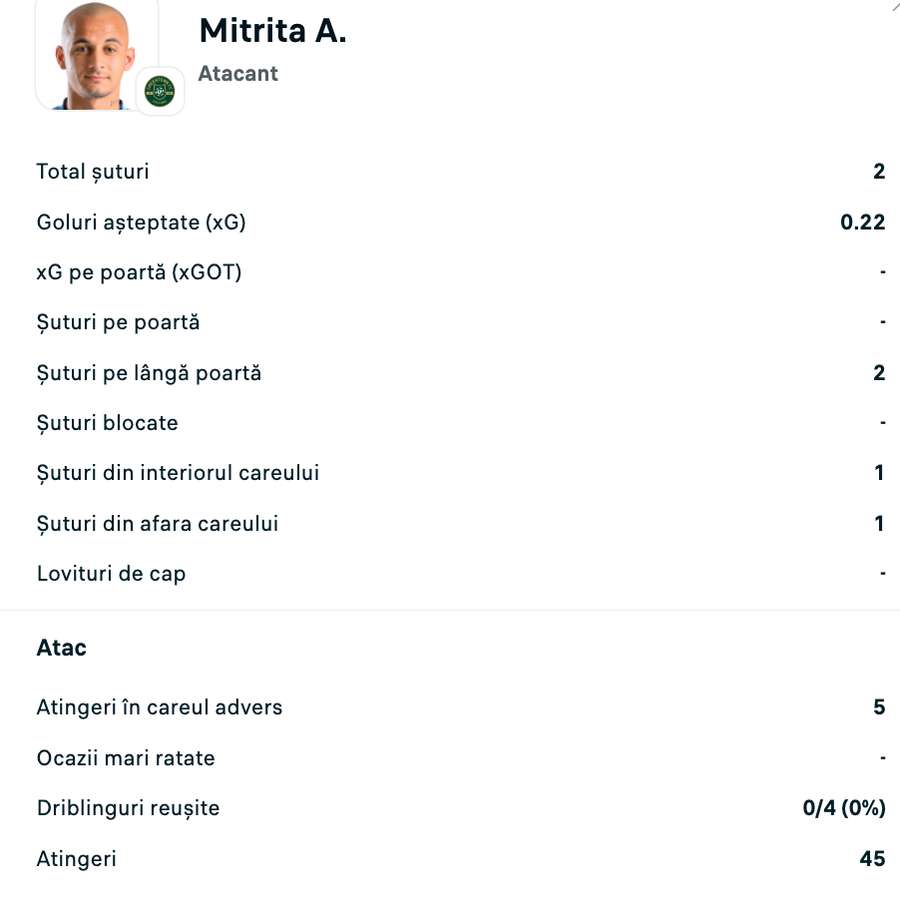Click the Atingeri în careul advers value 5
Screen dimensions: 900x912
[878, 707]
